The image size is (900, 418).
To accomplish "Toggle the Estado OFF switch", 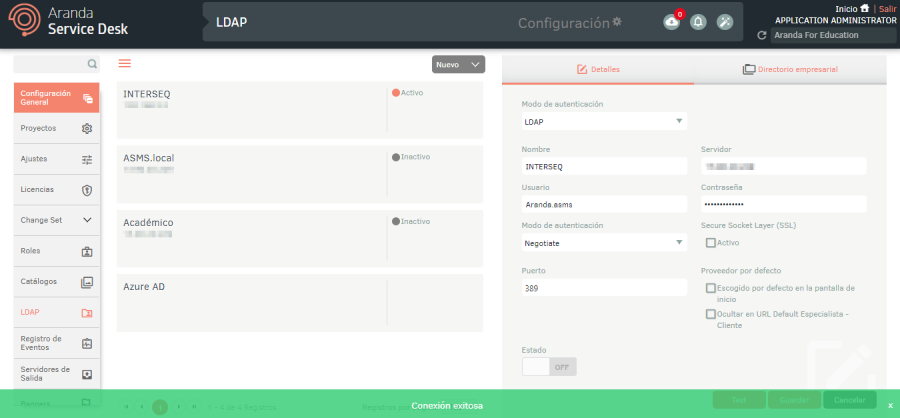I will 549,367.
